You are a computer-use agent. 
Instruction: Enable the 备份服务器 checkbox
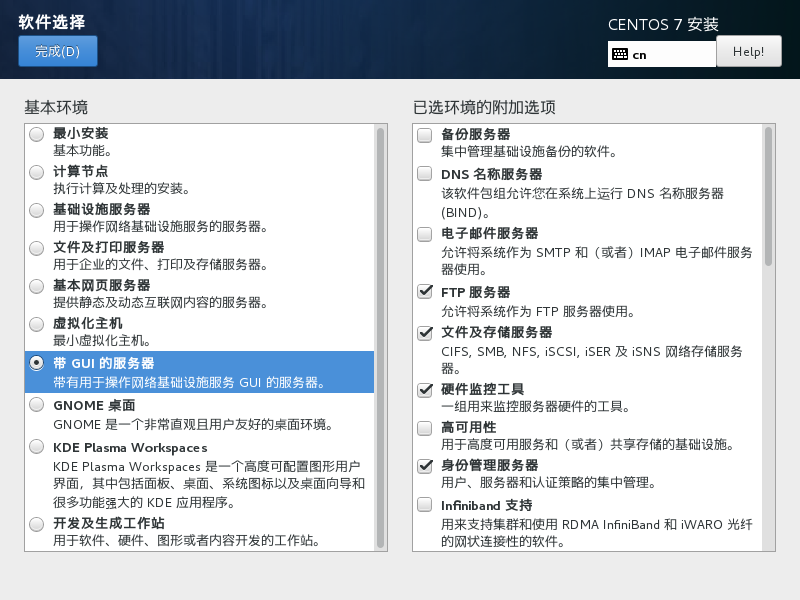click(424, 135)
